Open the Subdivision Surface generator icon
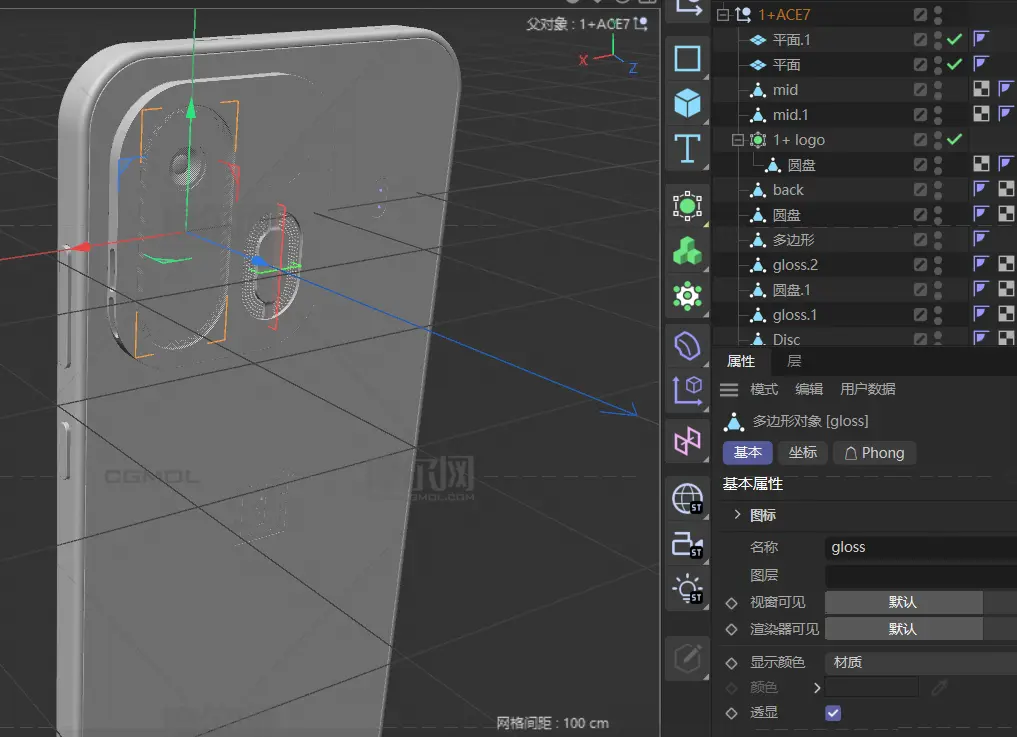Screen dimensions: 1017x737 688,206
